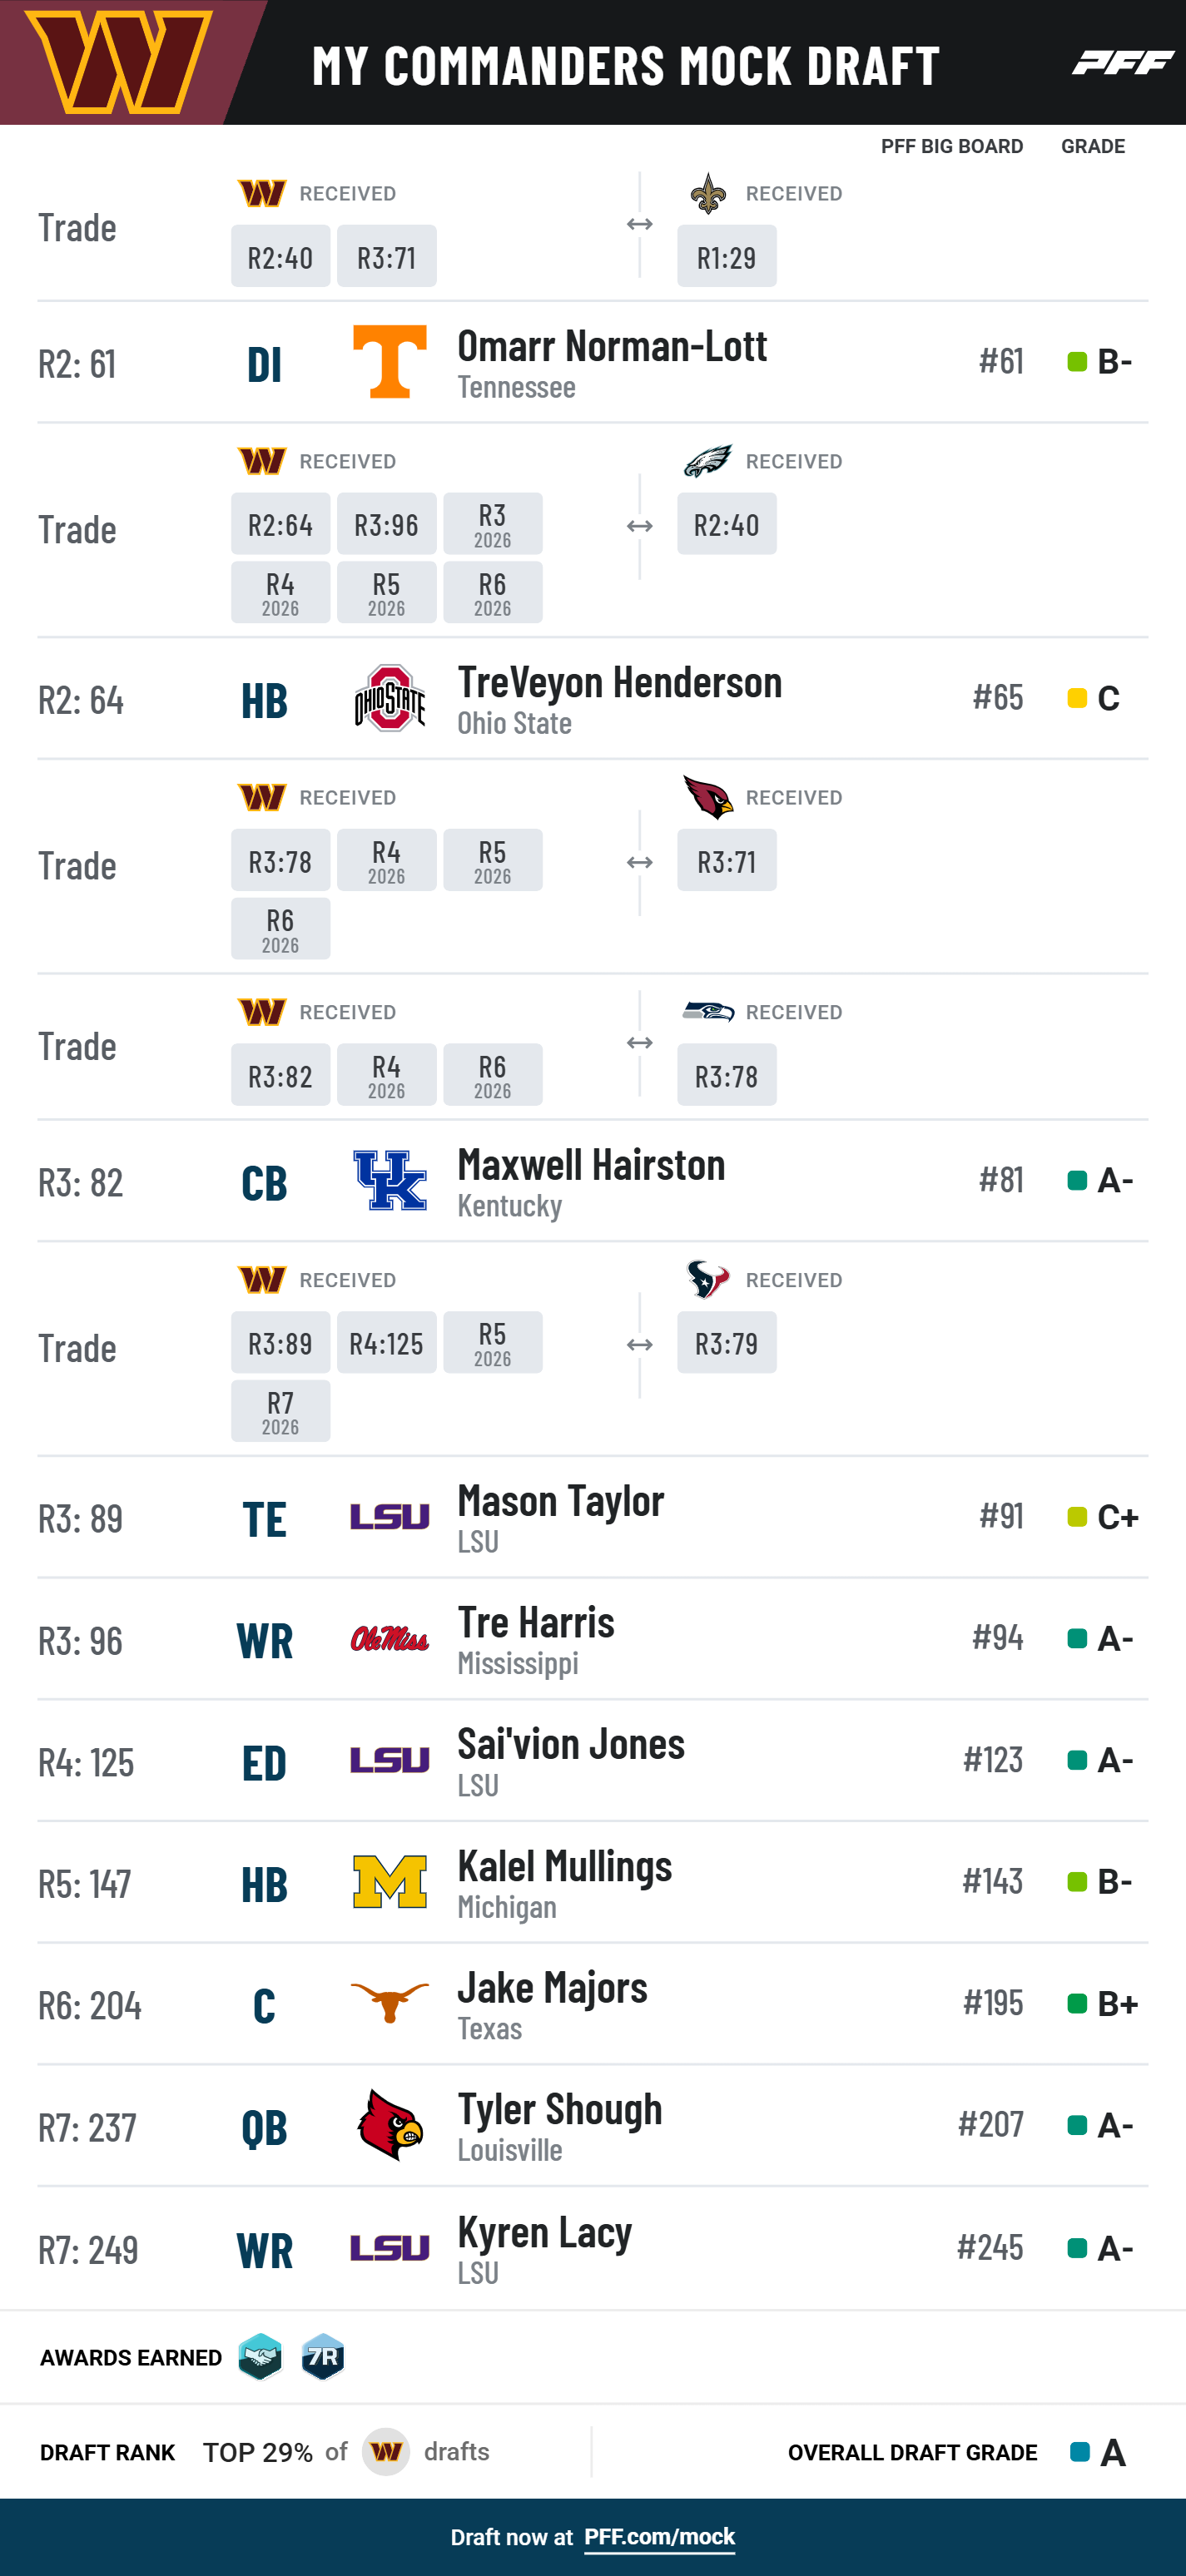Open PFF.com/mock link in footer
The image size is (1186, 2576).
[659, 2537]
